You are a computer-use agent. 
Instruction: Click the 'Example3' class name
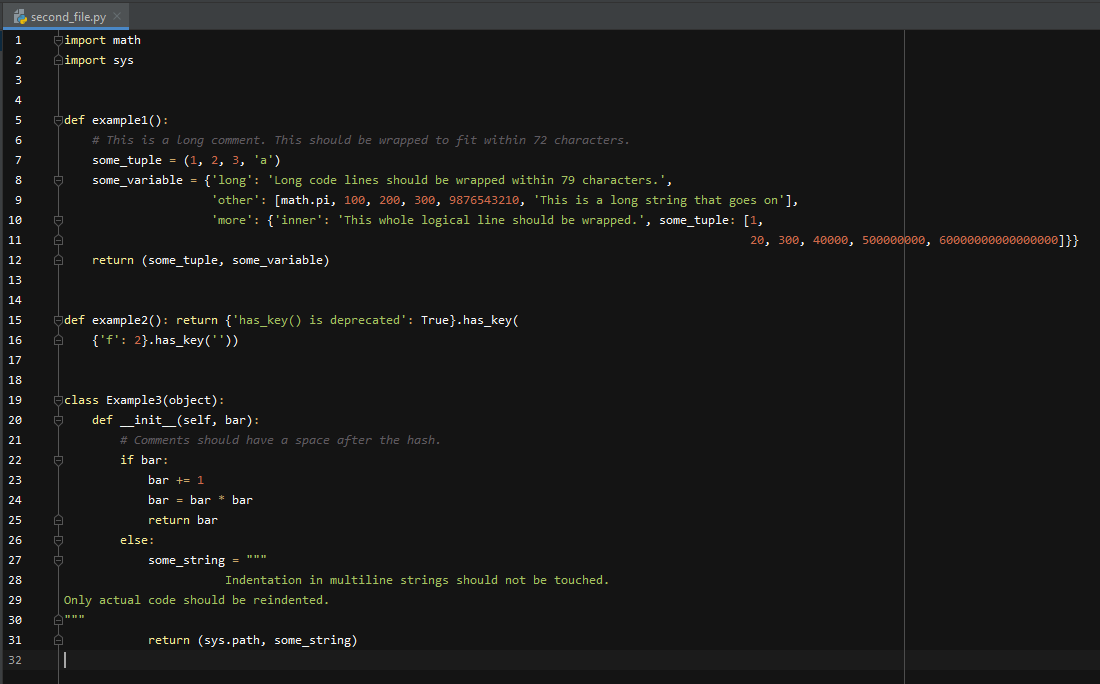point(133,400)
